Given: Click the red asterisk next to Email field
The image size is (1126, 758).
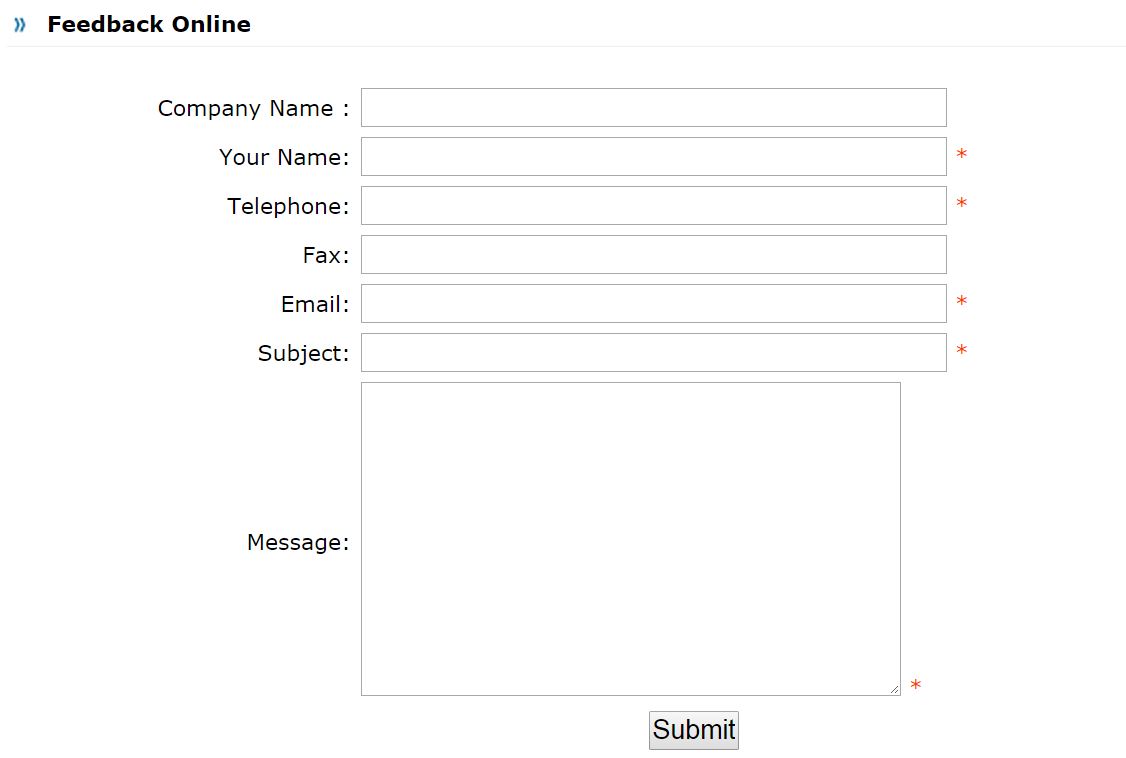Looking at the screenshot, I should point(962,301).
